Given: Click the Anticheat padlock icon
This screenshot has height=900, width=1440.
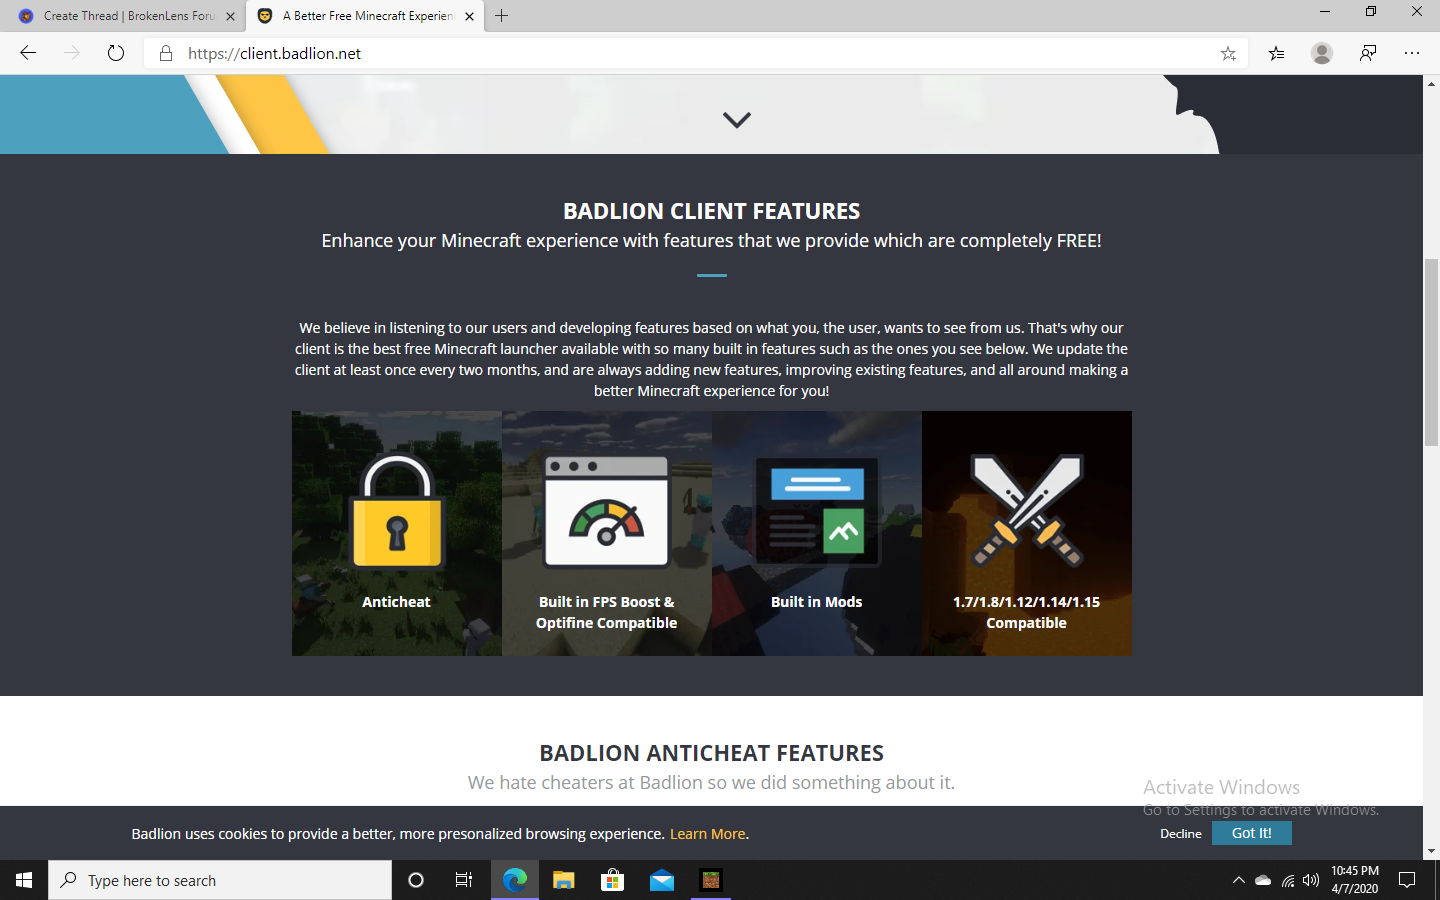Looking at the screenshot, I should pyautogui.click(x=397, y=512).
